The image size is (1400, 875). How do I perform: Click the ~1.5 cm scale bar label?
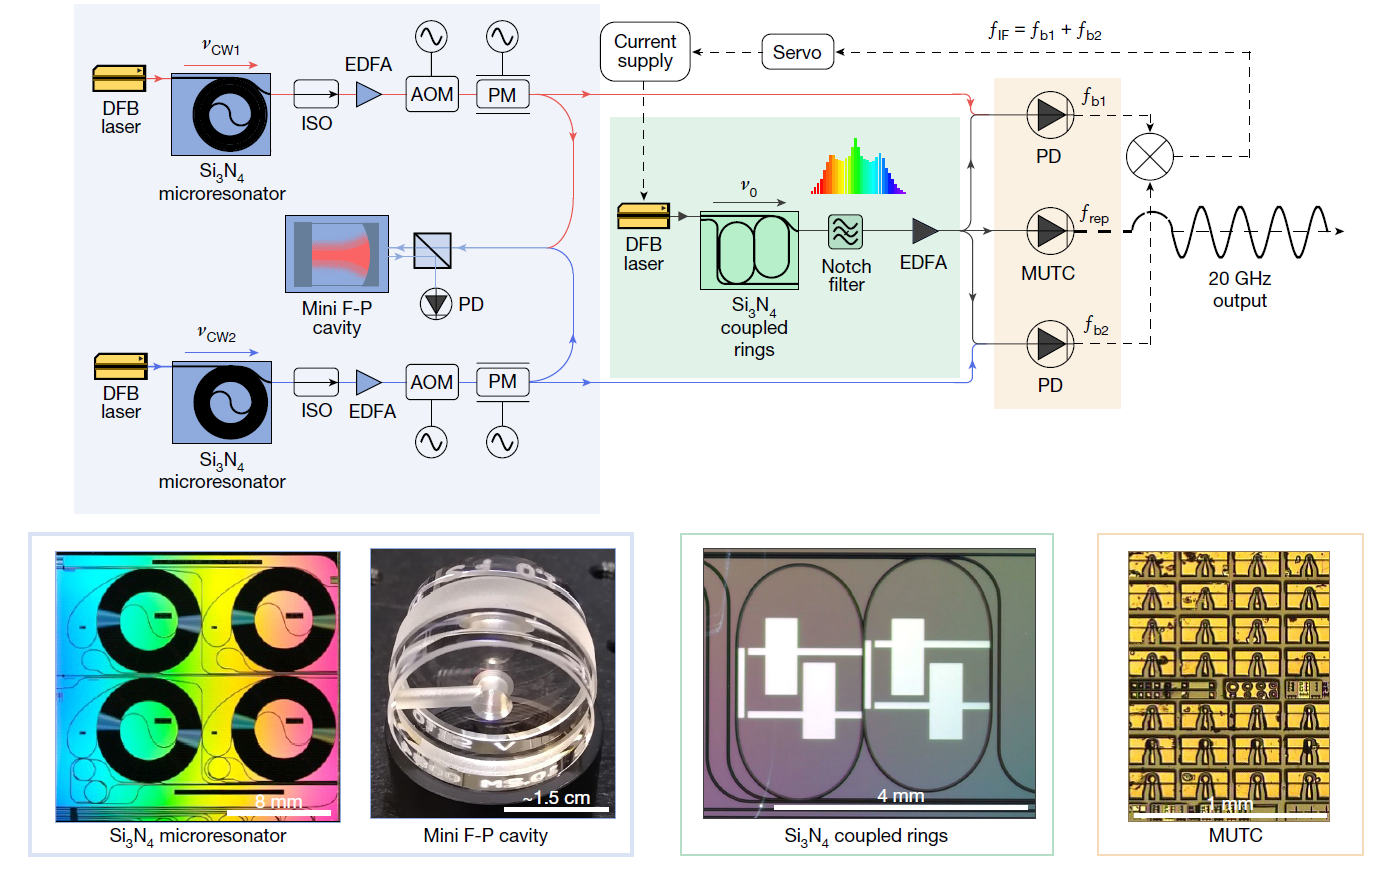pos(556,798)
